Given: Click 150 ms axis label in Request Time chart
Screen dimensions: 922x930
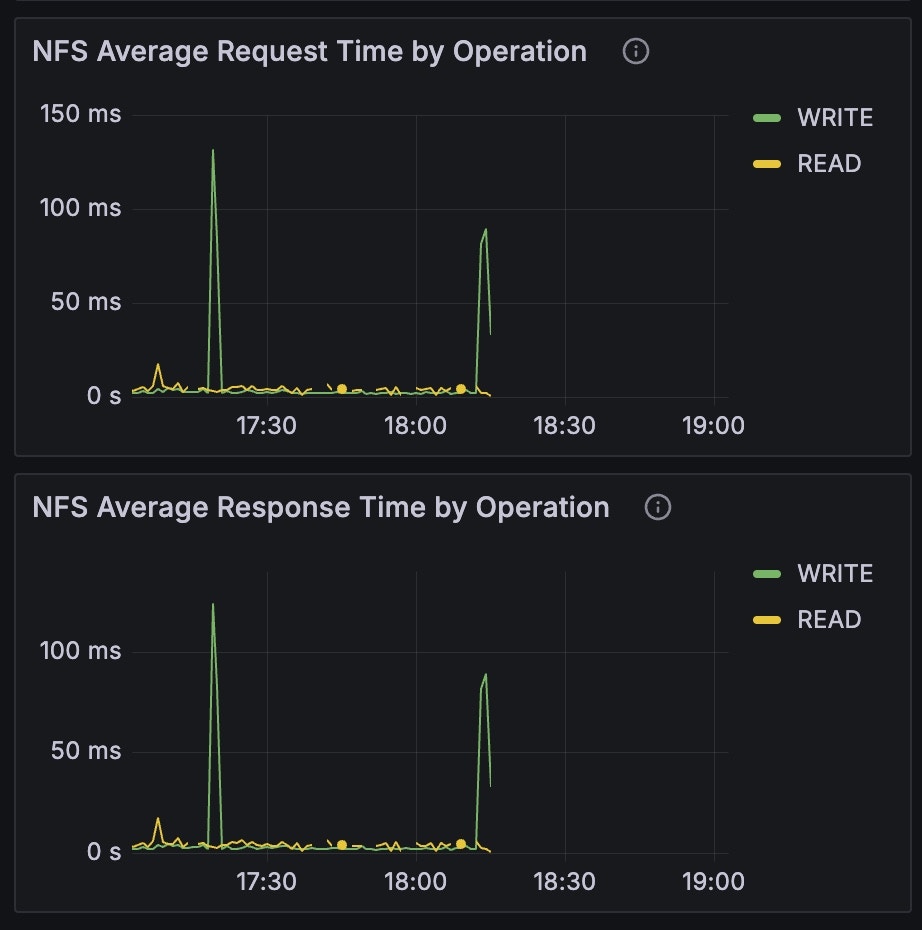Looking at the screenshot, I should (x=81, y=114).
